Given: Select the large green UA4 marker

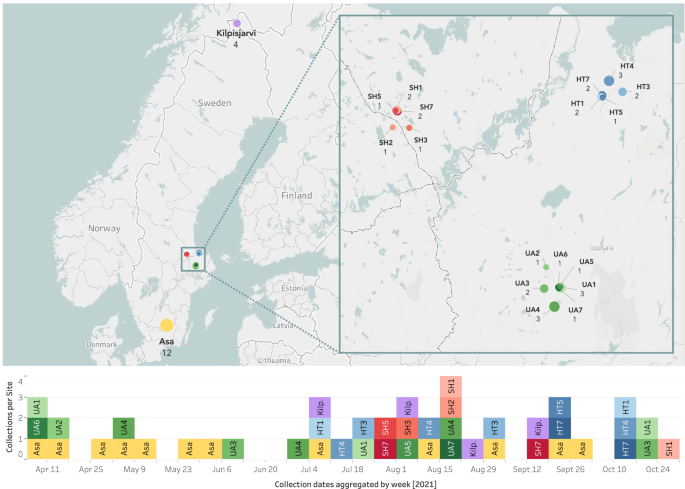Looking at the screenshot, I should [x=554, y=307].
